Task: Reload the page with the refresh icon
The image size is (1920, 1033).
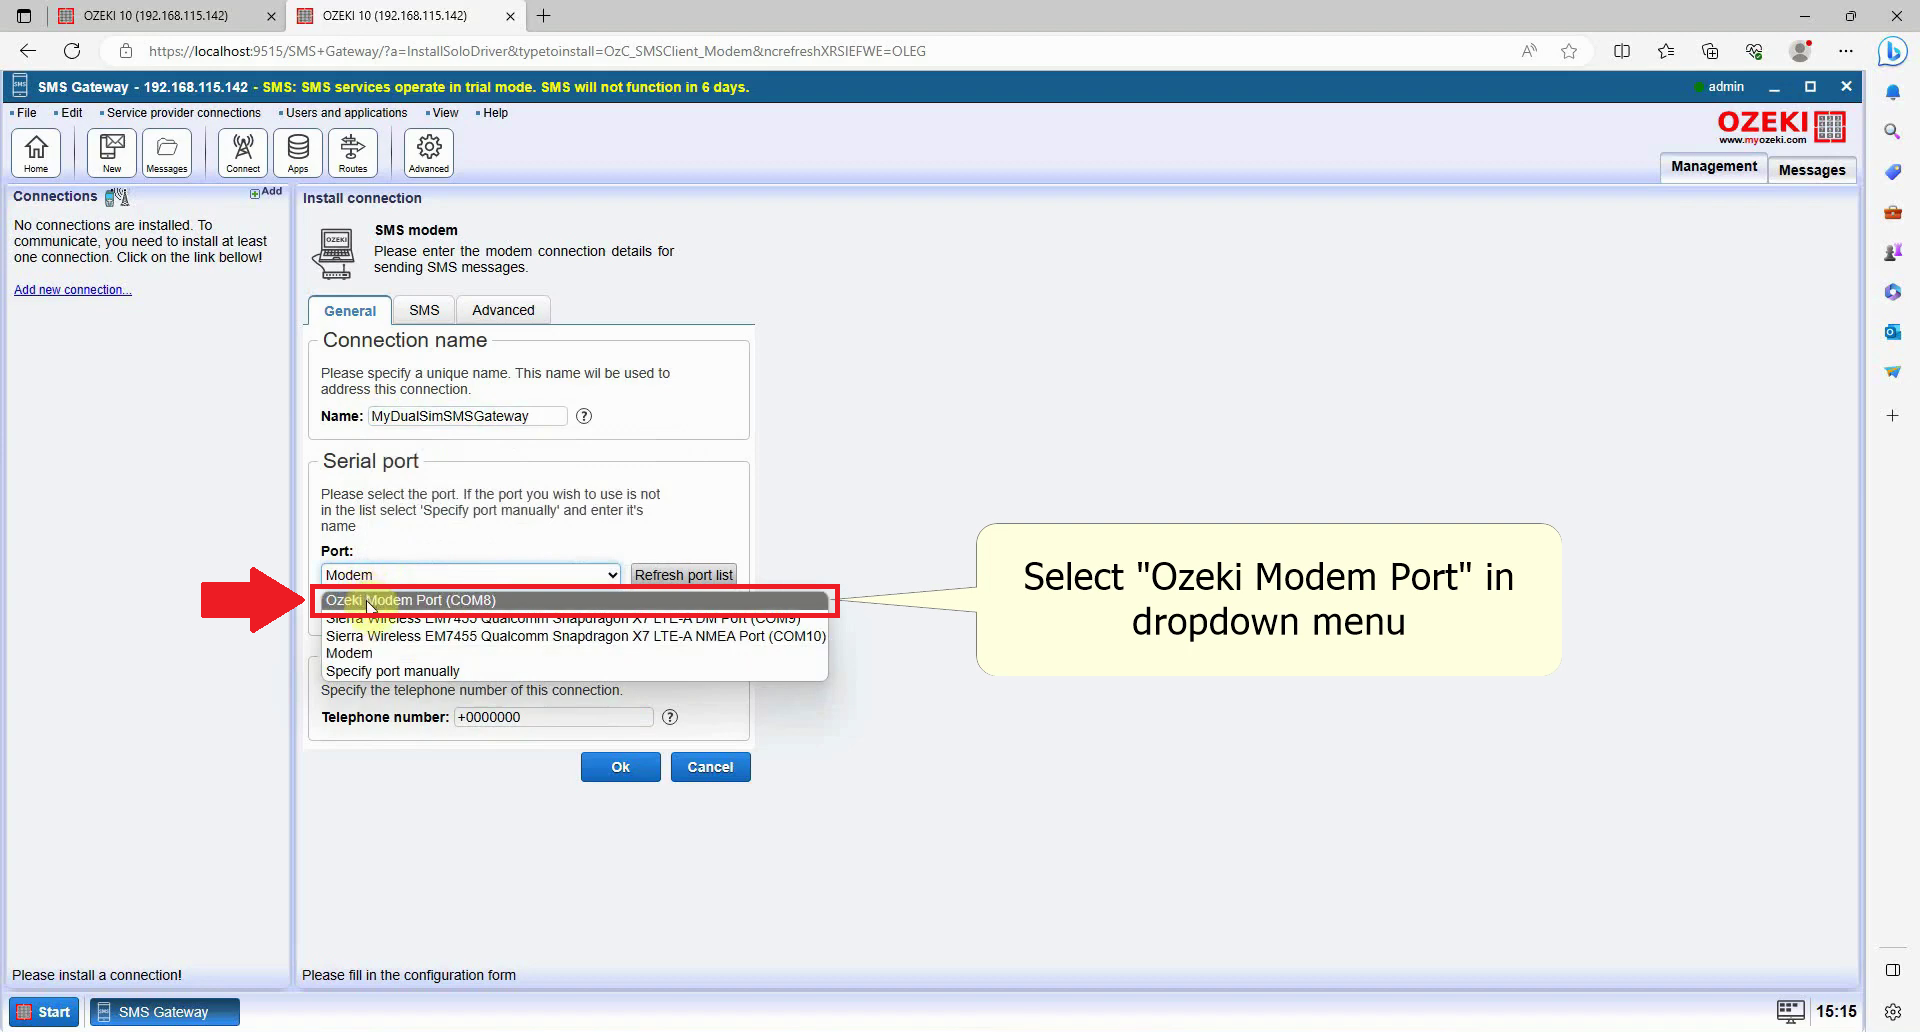Action: tap(72, 51)
